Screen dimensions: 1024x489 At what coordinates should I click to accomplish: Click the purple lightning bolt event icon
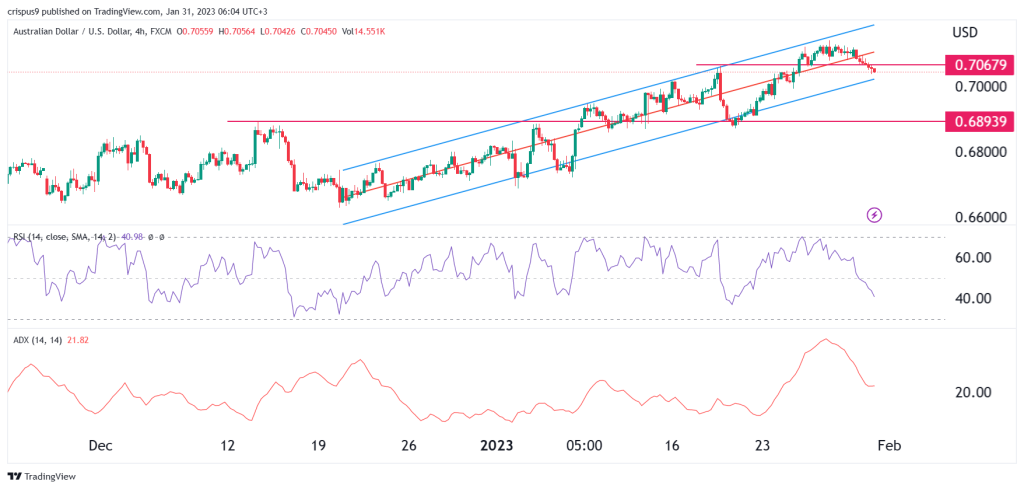pos(874,215)
